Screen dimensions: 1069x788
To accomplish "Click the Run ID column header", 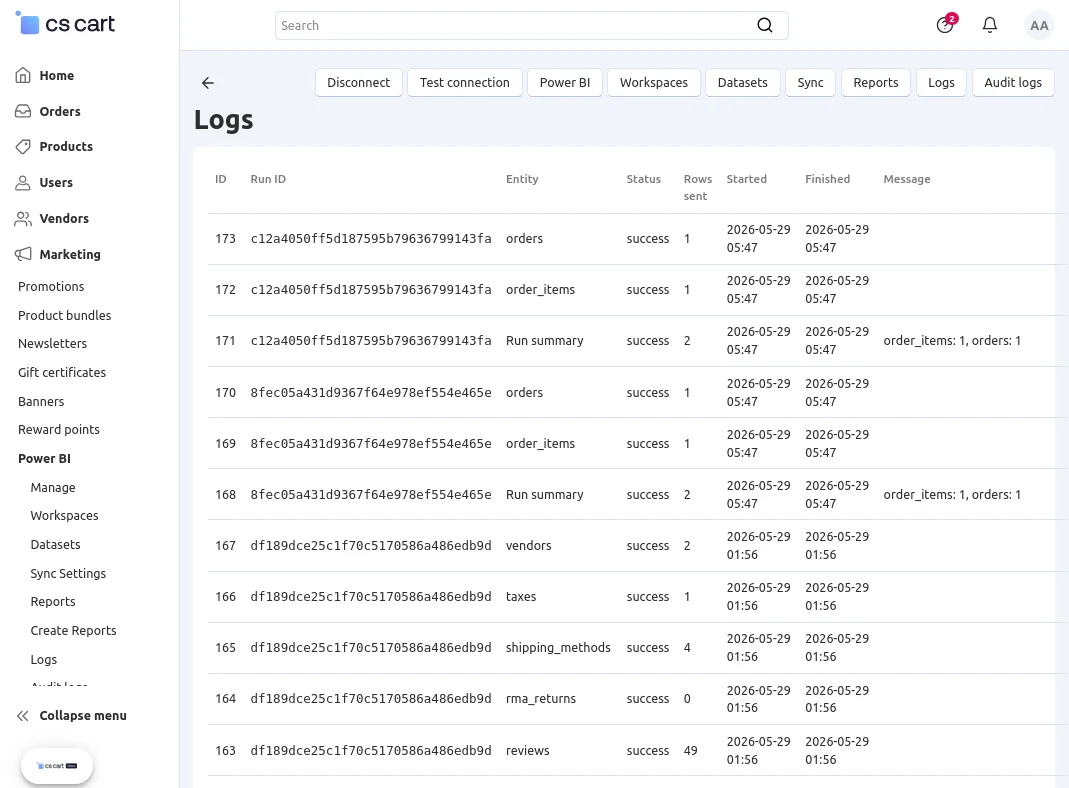I will pyautogui.click(x=268, y=179).
